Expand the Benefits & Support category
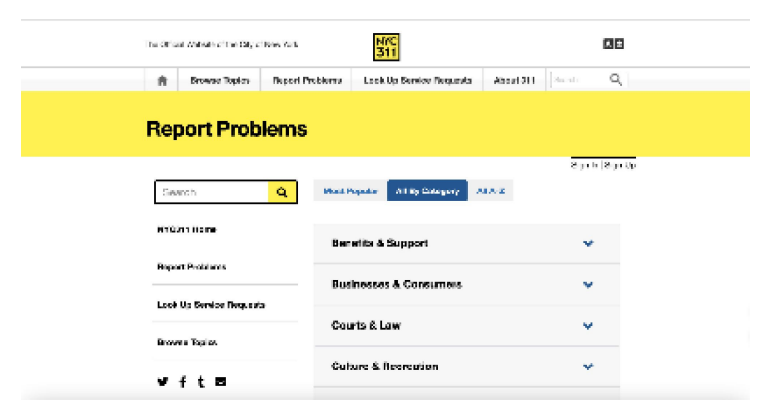Screen dimensions: 762x408 tap(588, 243)
